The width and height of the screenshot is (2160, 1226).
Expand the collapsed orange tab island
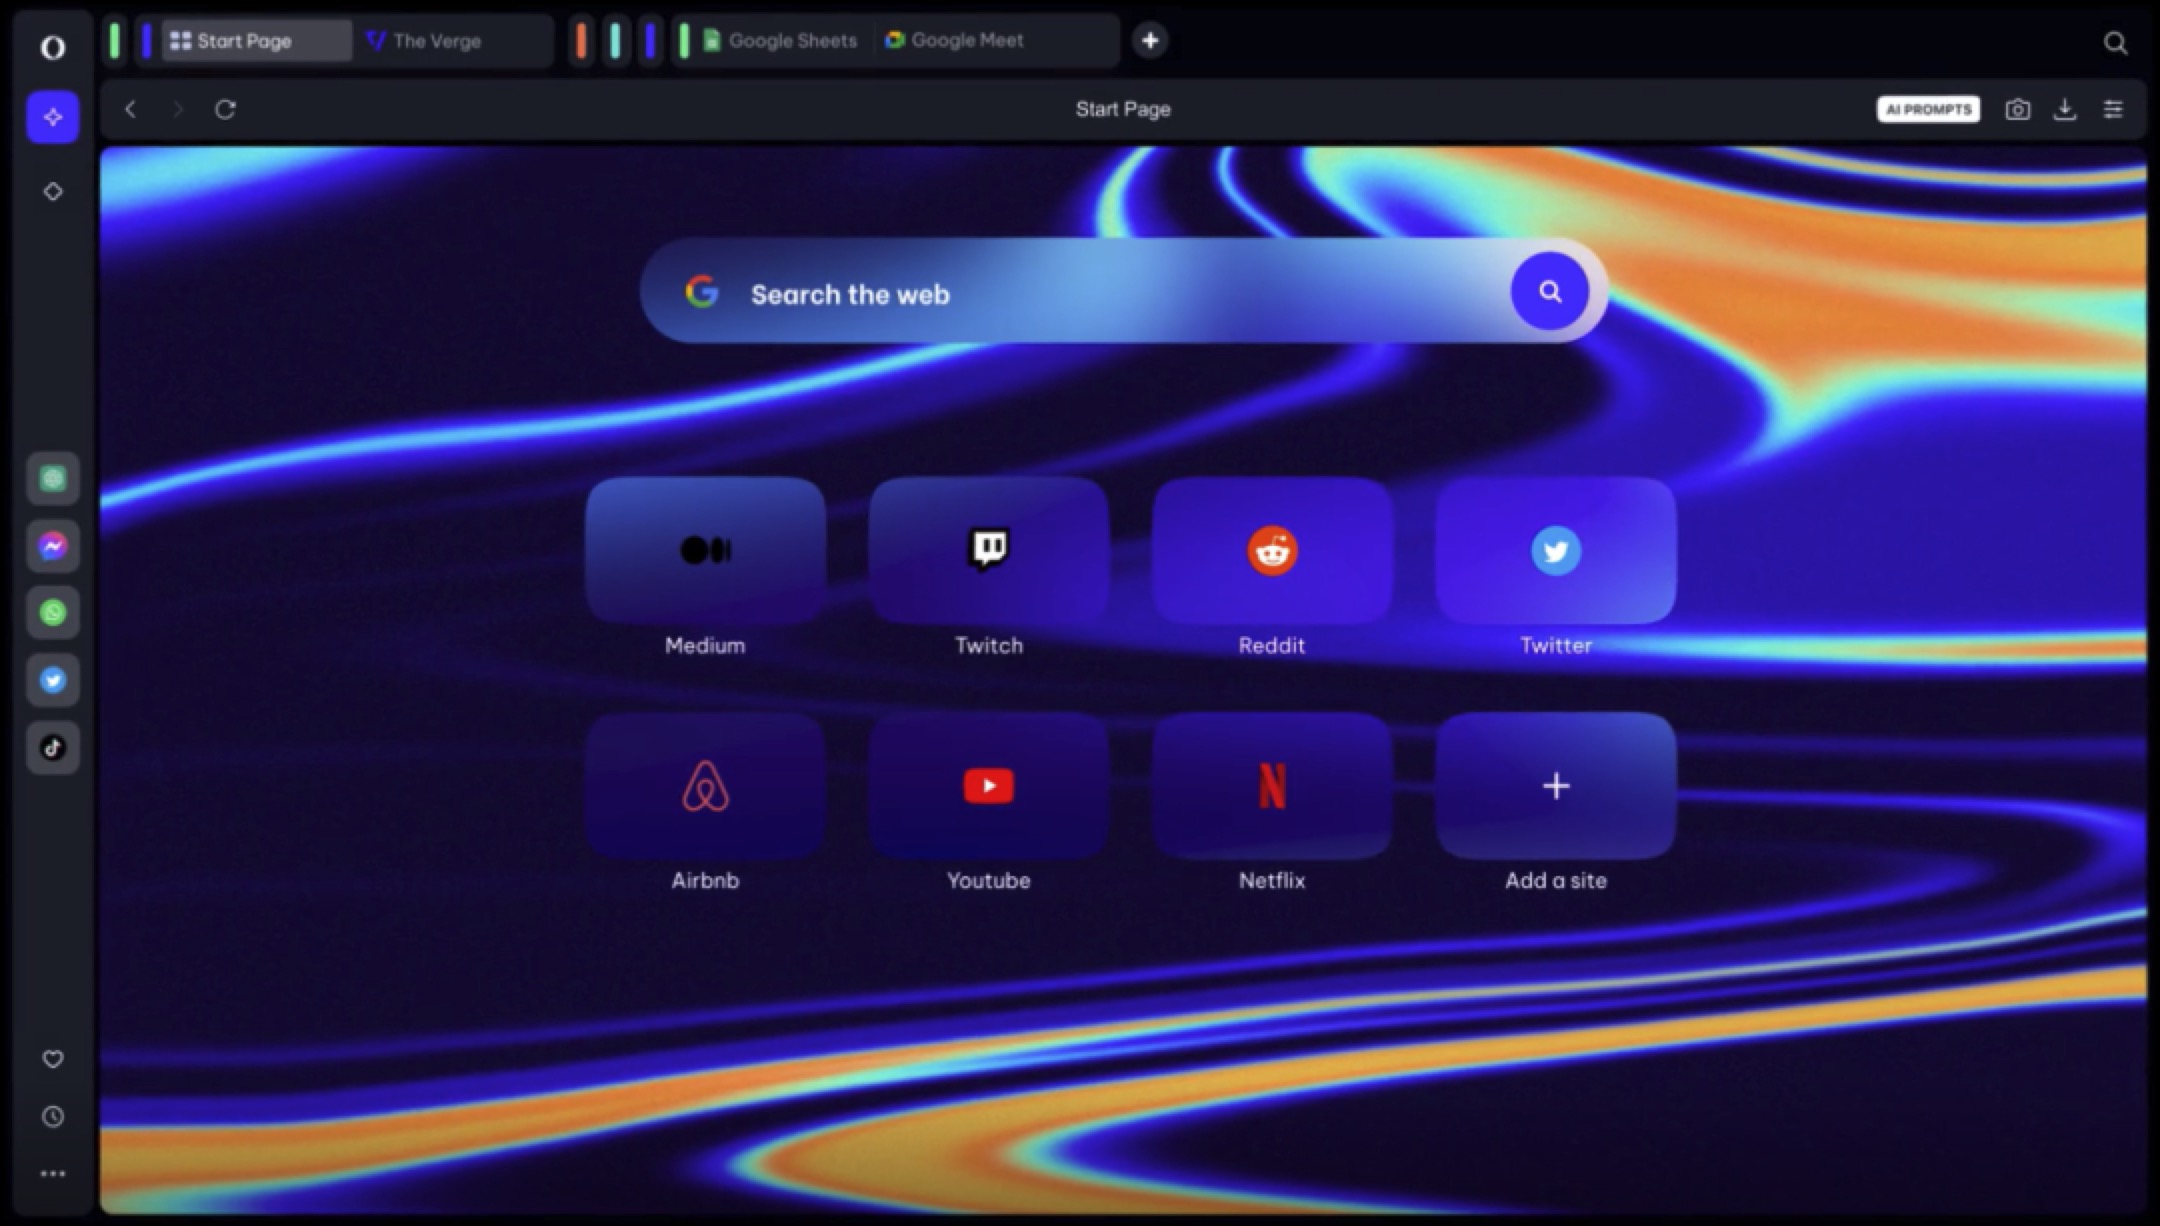click(x=581, y=41)
